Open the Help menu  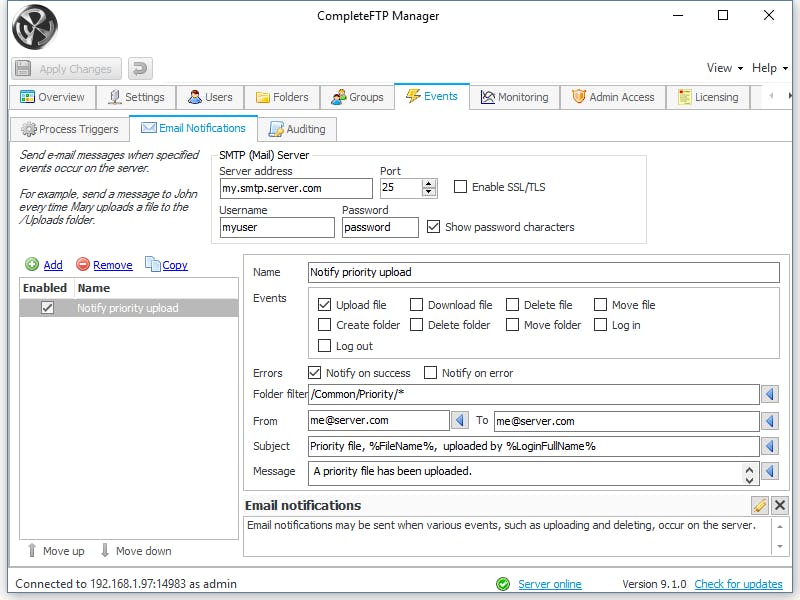[x=769, y=68]
